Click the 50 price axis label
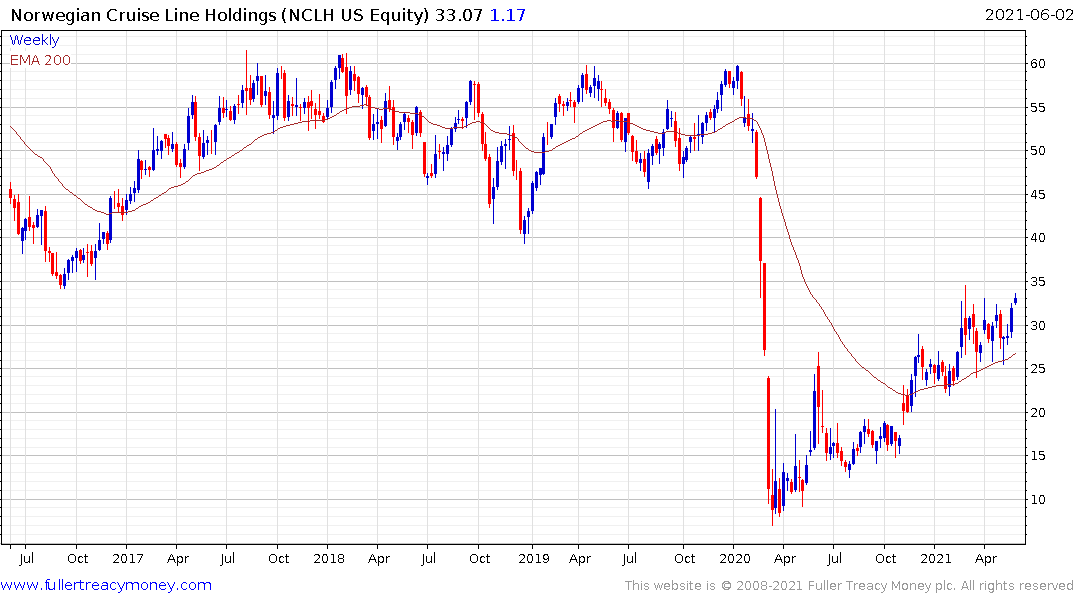The height and width of the screenshot is (600, 1075). pyautogui.click(x=1037, y=151)
